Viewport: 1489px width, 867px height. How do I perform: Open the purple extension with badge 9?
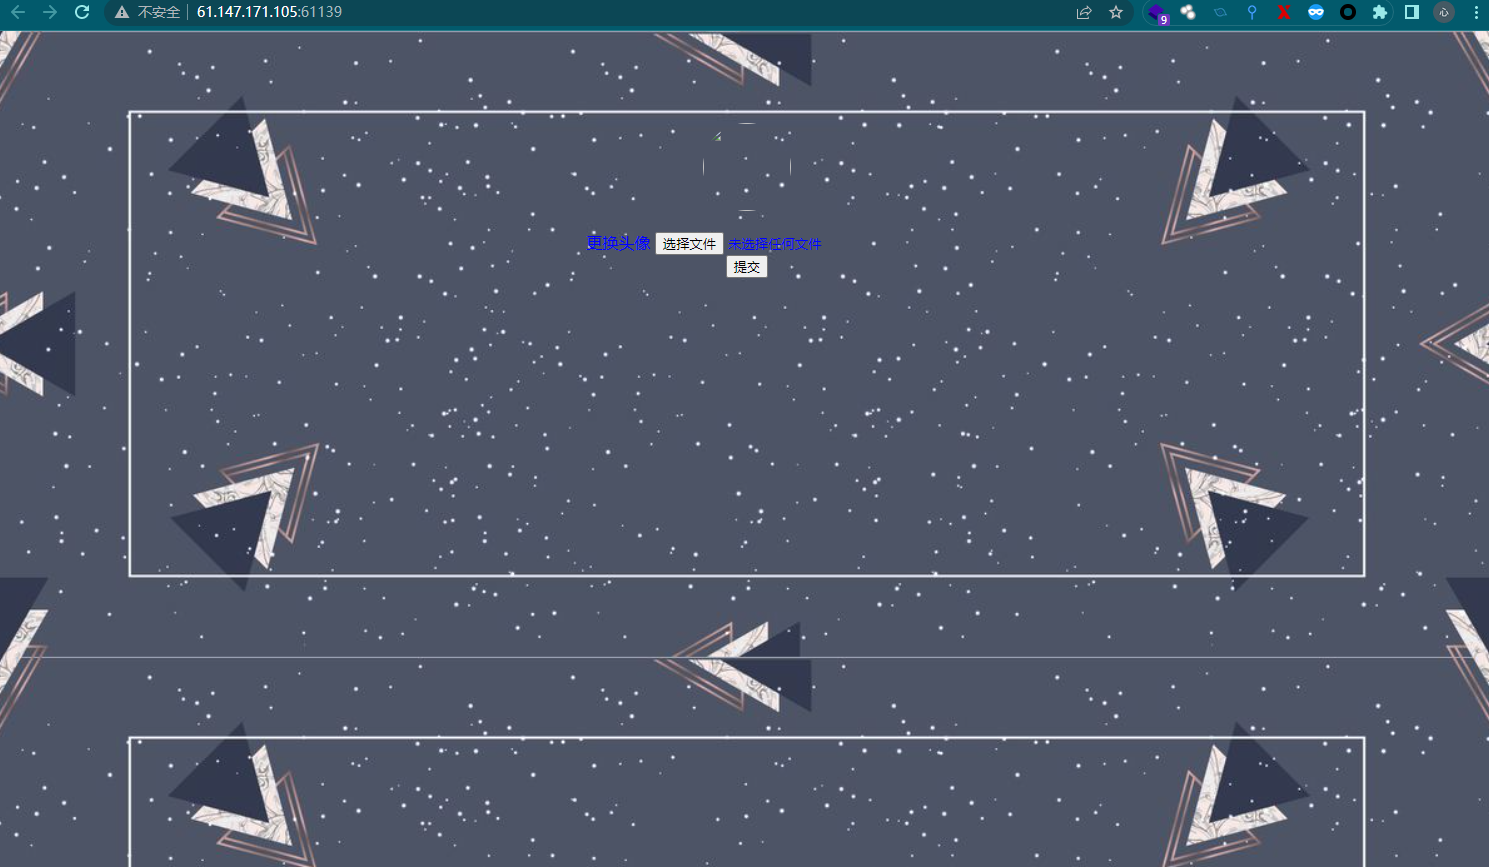pos(1156,13)
